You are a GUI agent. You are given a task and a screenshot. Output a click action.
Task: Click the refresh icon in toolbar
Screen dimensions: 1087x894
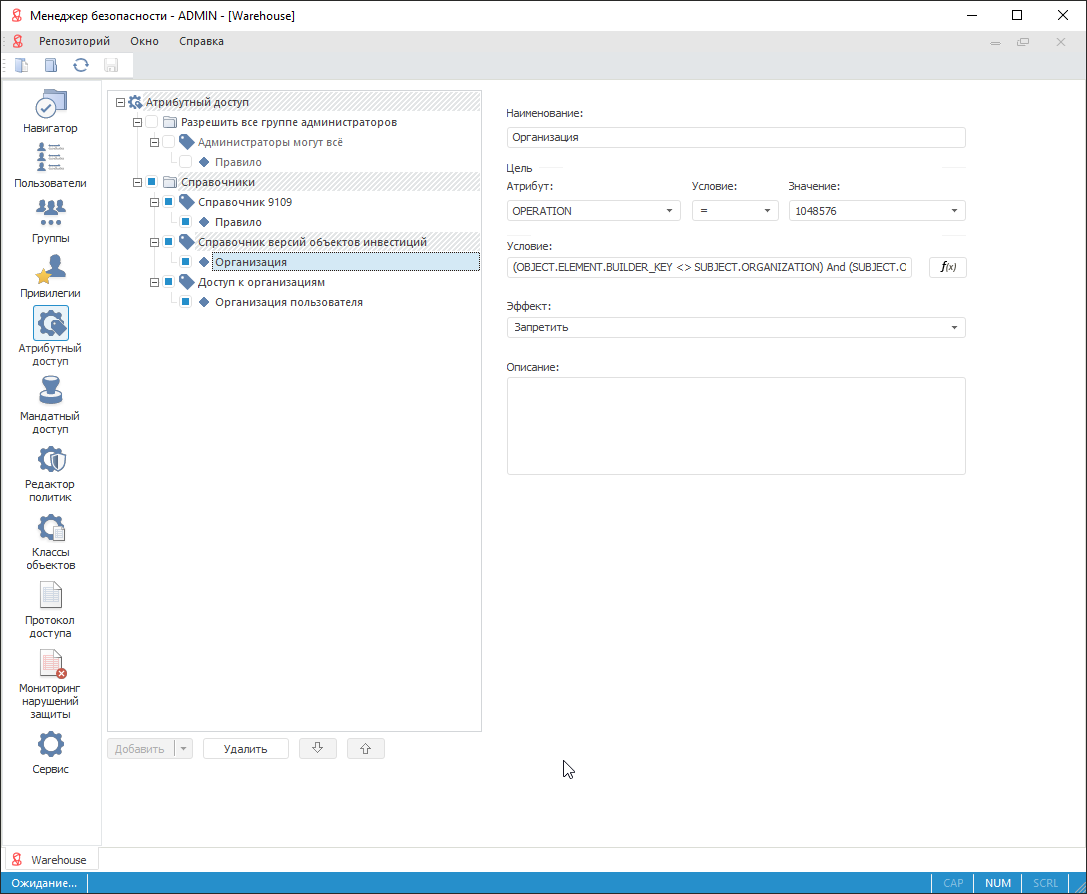81,66
